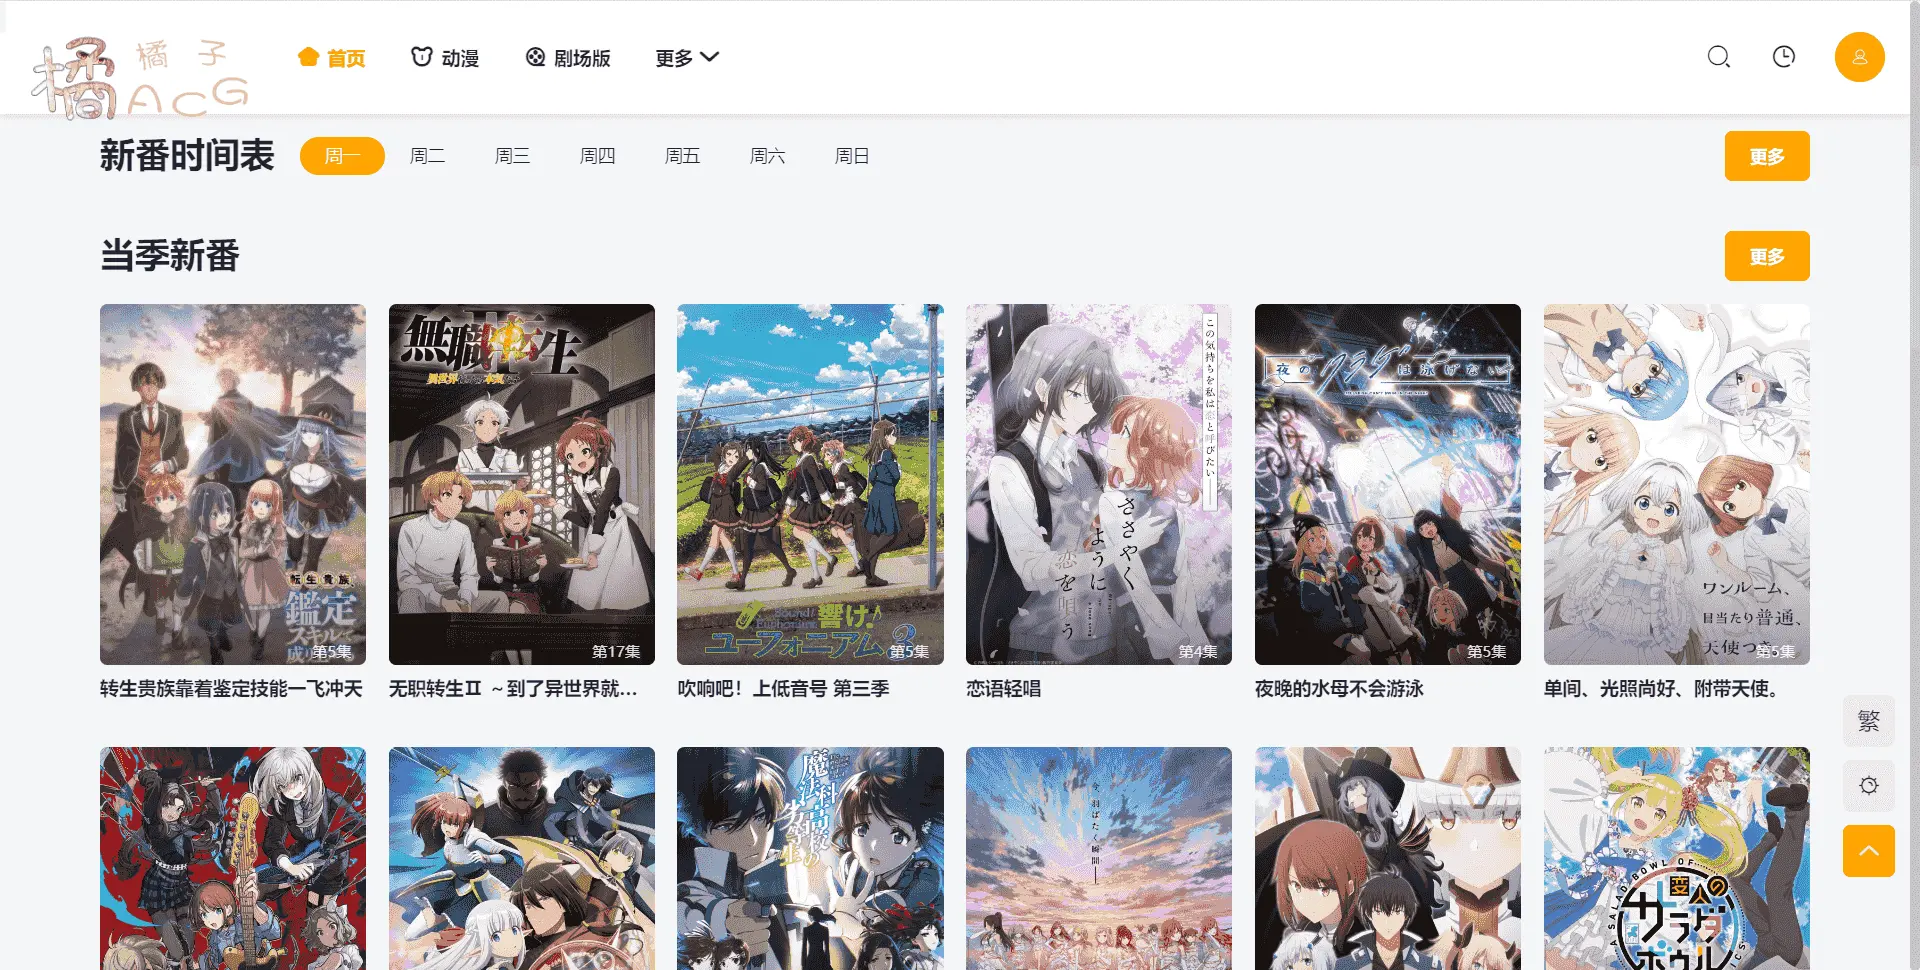
Task: Open second-row poster with white-haired fantasy party
Action: click(522, 858)
